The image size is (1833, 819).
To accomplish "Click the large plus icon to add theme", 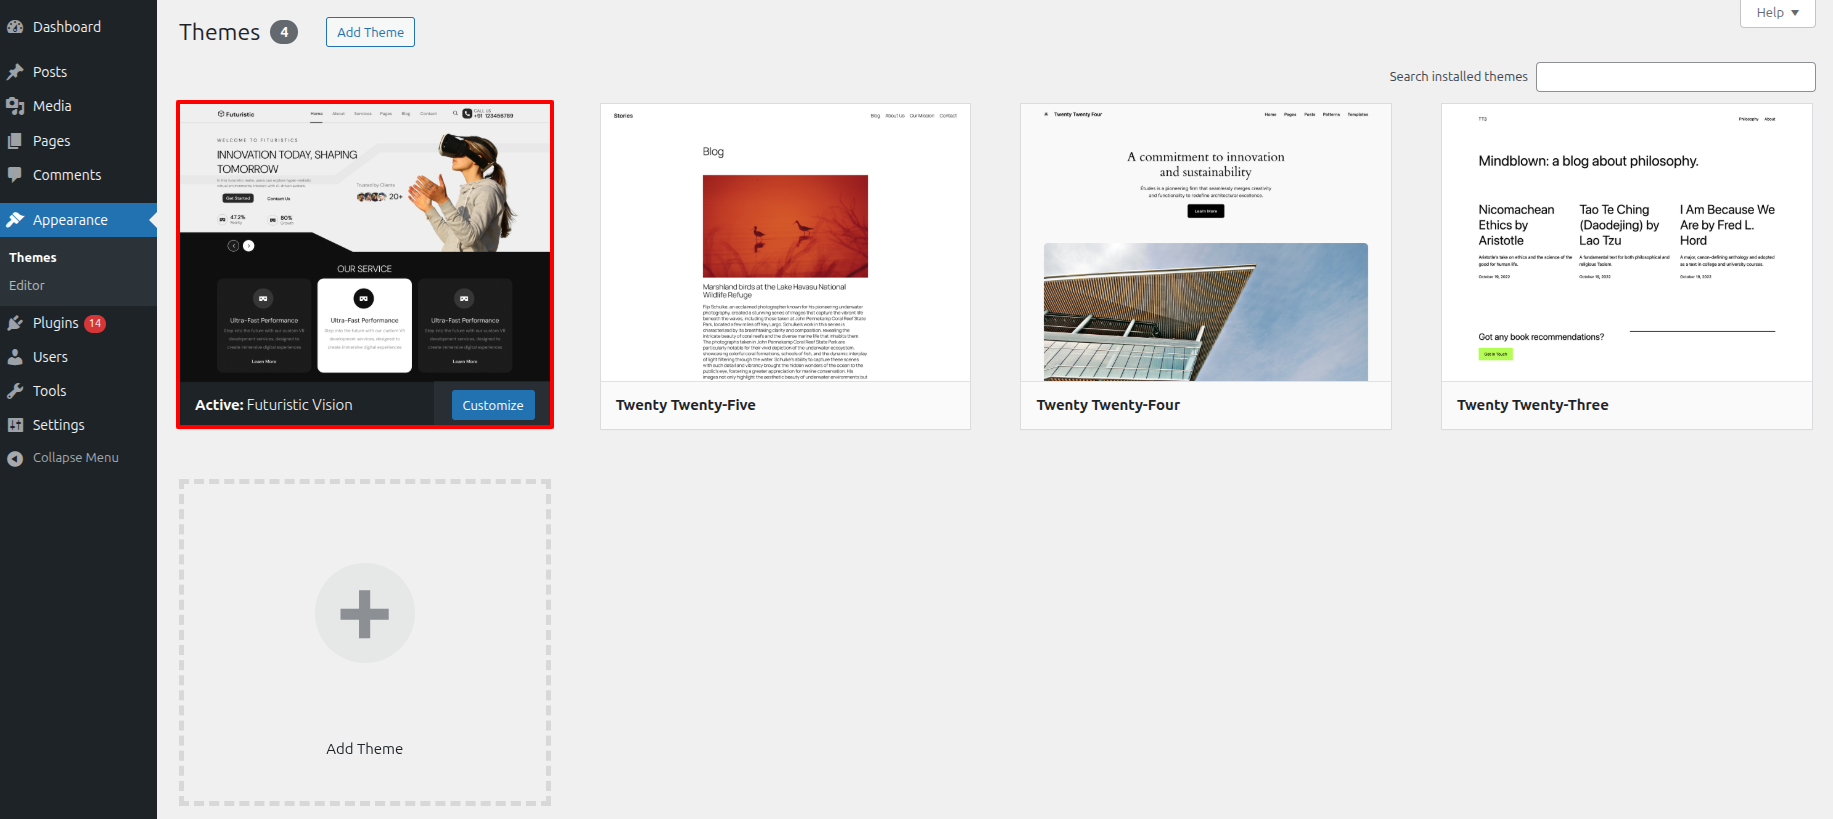I will (x=364, y=613).
